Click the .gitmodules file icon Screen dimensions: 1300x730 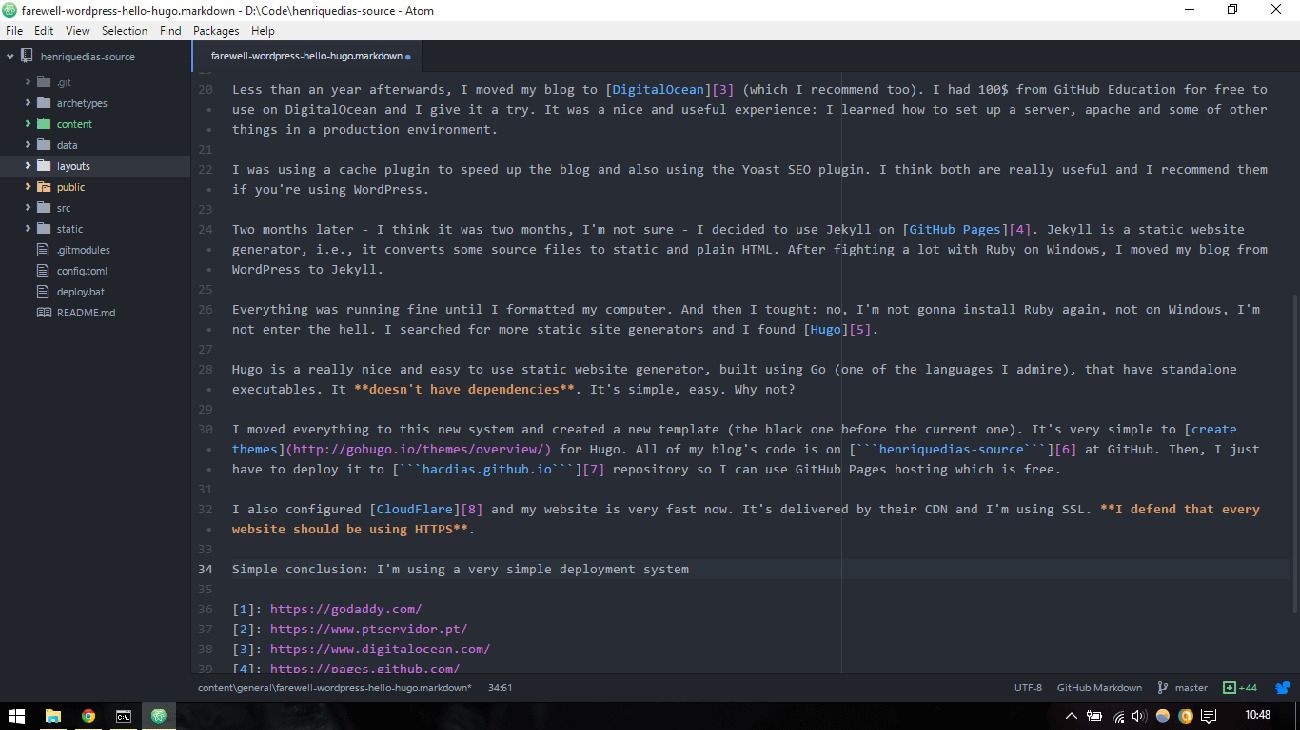(43, 250)
